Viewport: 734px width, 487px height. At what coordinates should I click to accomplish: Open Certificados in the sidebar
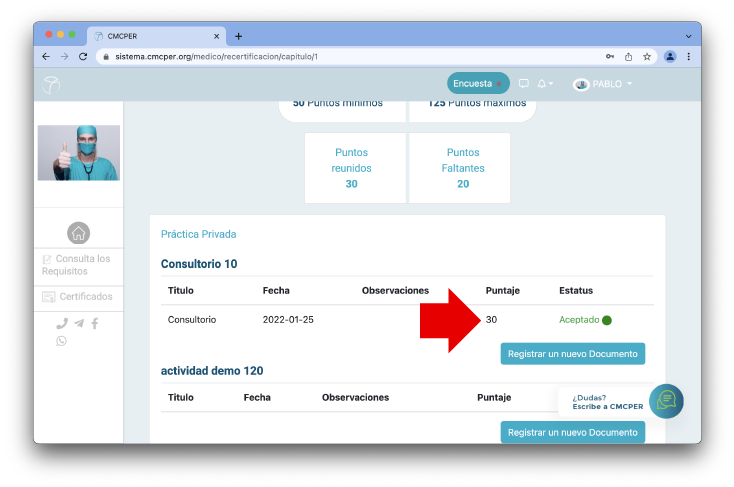(78, 297)
